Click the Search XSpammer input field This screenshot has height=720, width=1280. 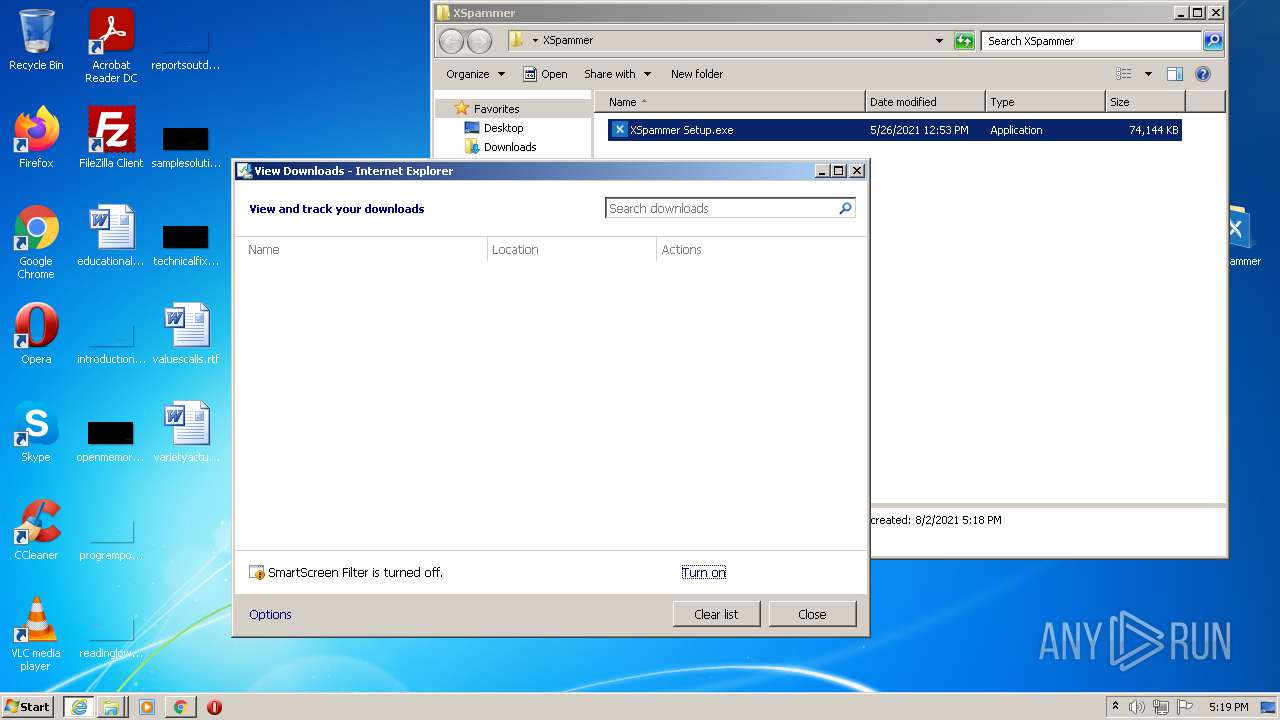(x=1091, y=41)
